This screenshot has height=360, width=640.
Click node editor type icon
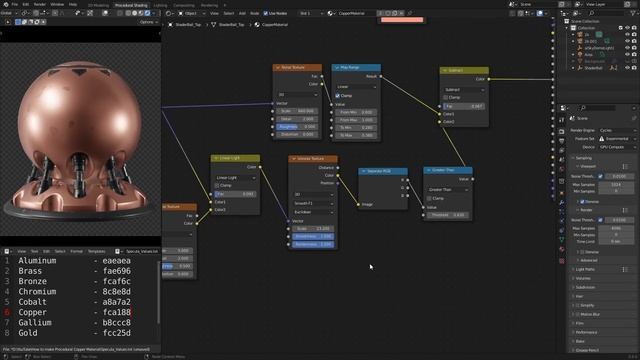tap(169, 13)
